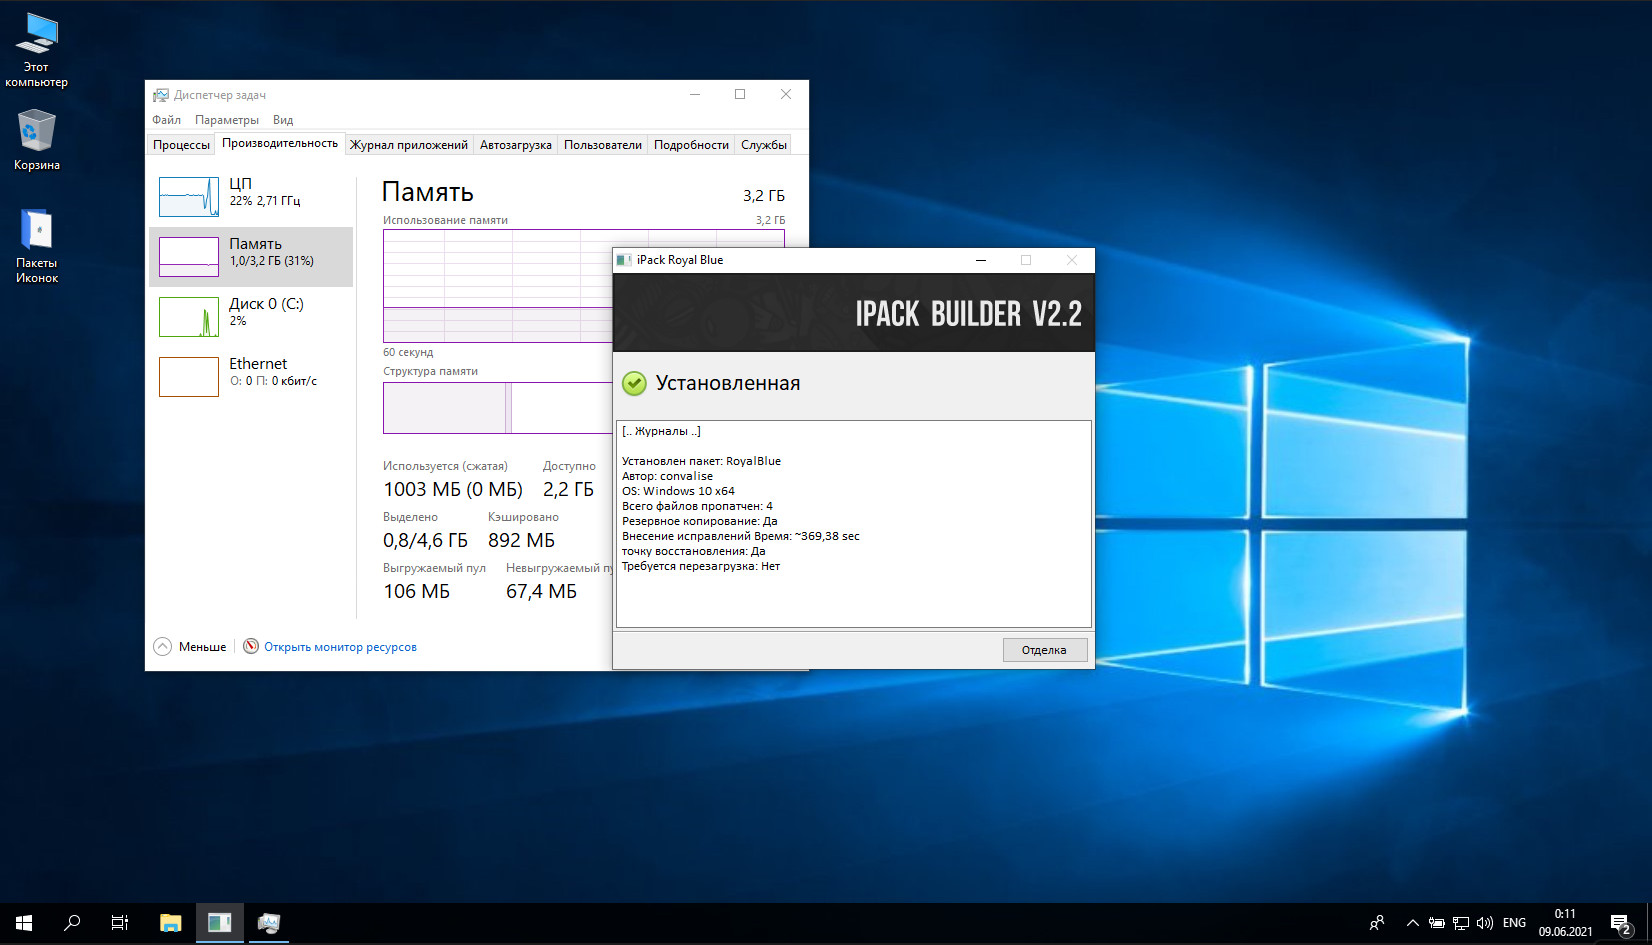Viewport: 1652px width, 945px height.
Task: Select the Ethernet graph thumbnail
Action: pyautogui.click(x=189, y=377)
